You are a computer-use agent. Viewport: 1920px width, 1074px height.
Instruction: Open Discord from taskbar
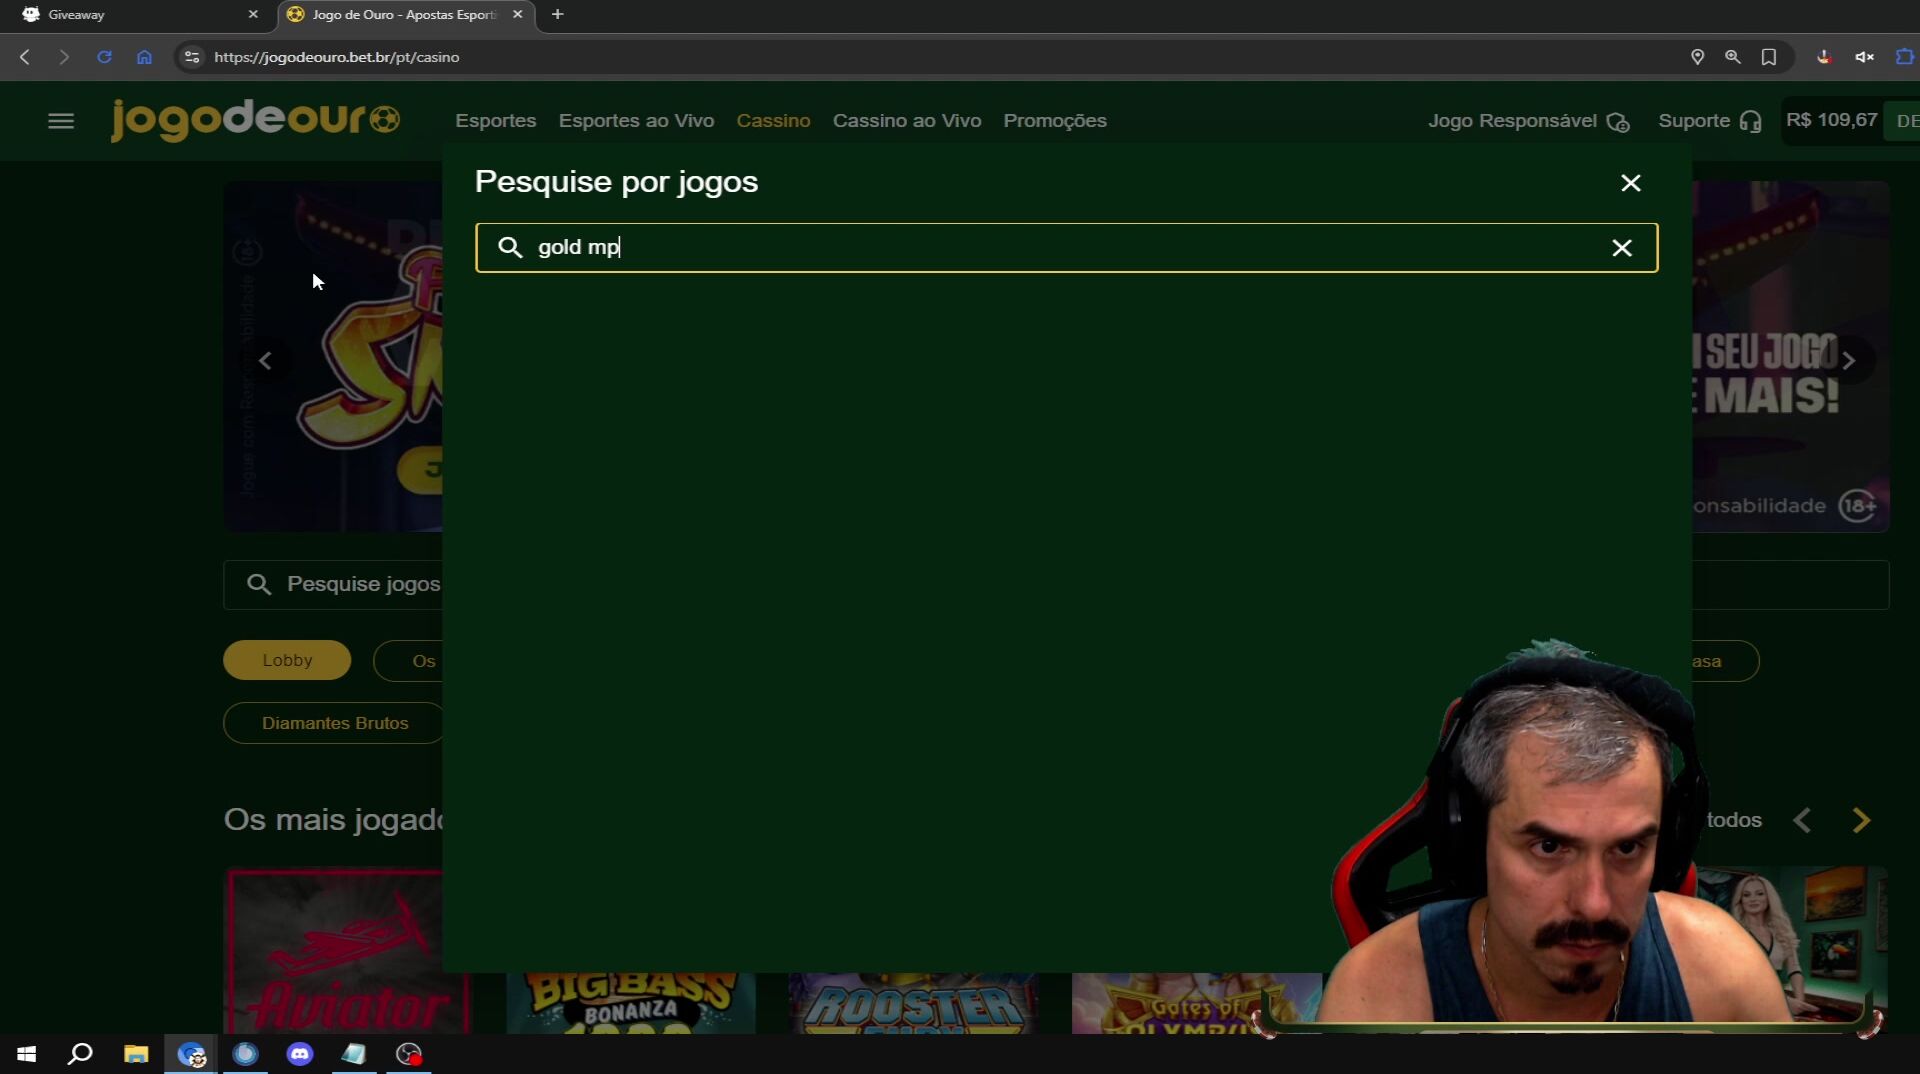click(300, 1054)
